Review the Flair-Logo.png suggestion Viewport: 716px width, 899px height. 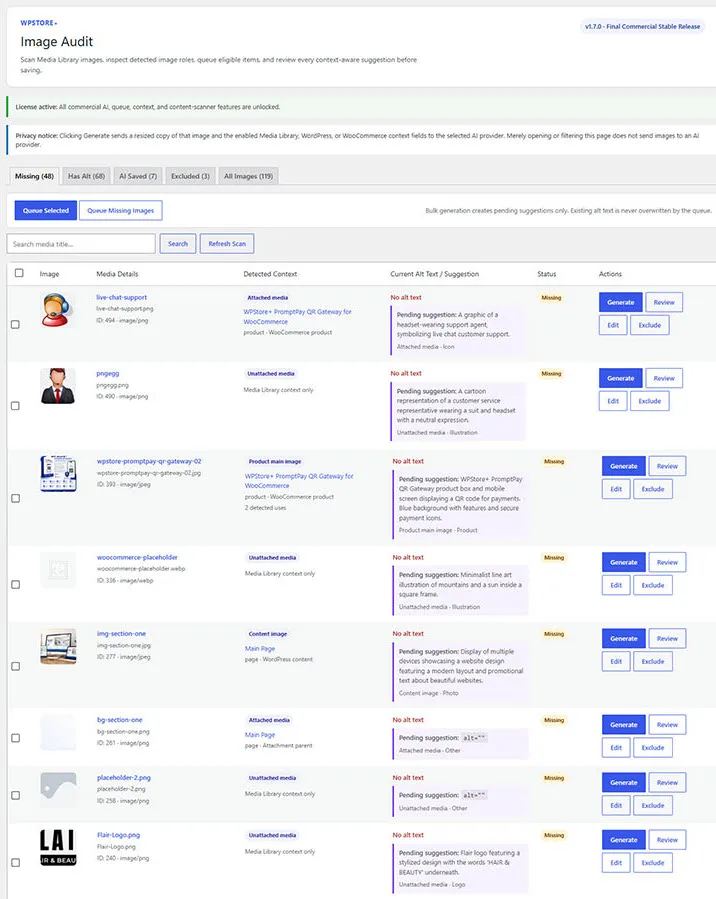(667, 840)
